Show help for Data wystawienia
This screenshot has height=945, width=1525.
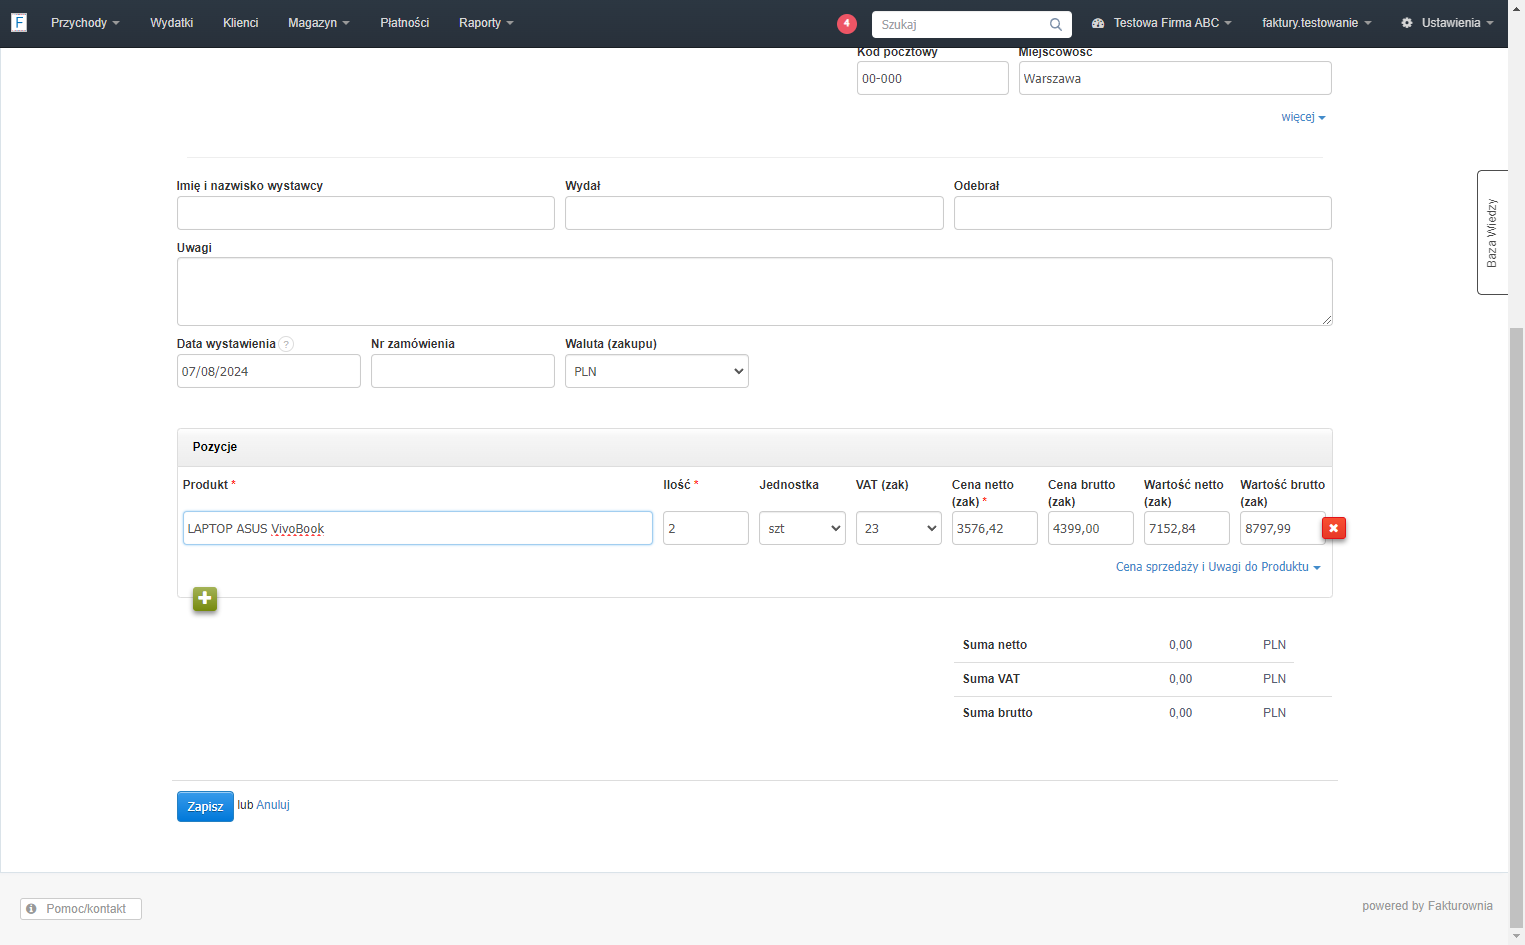click(286, 344)
